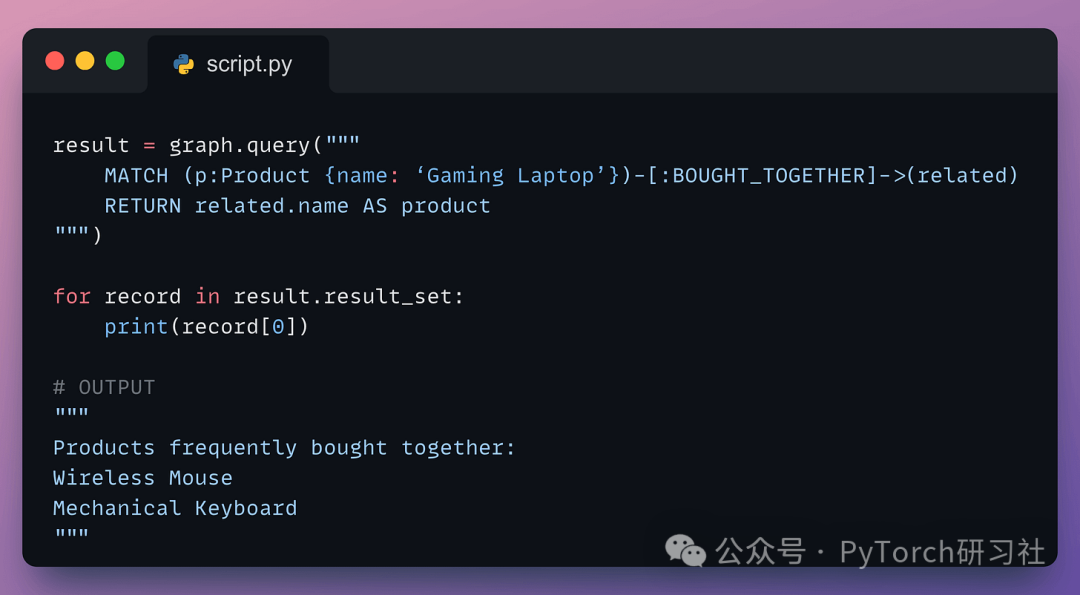Click the # OUTPUT comment
Viewport: 1080px width, 595px height.
tap(104, 387)
